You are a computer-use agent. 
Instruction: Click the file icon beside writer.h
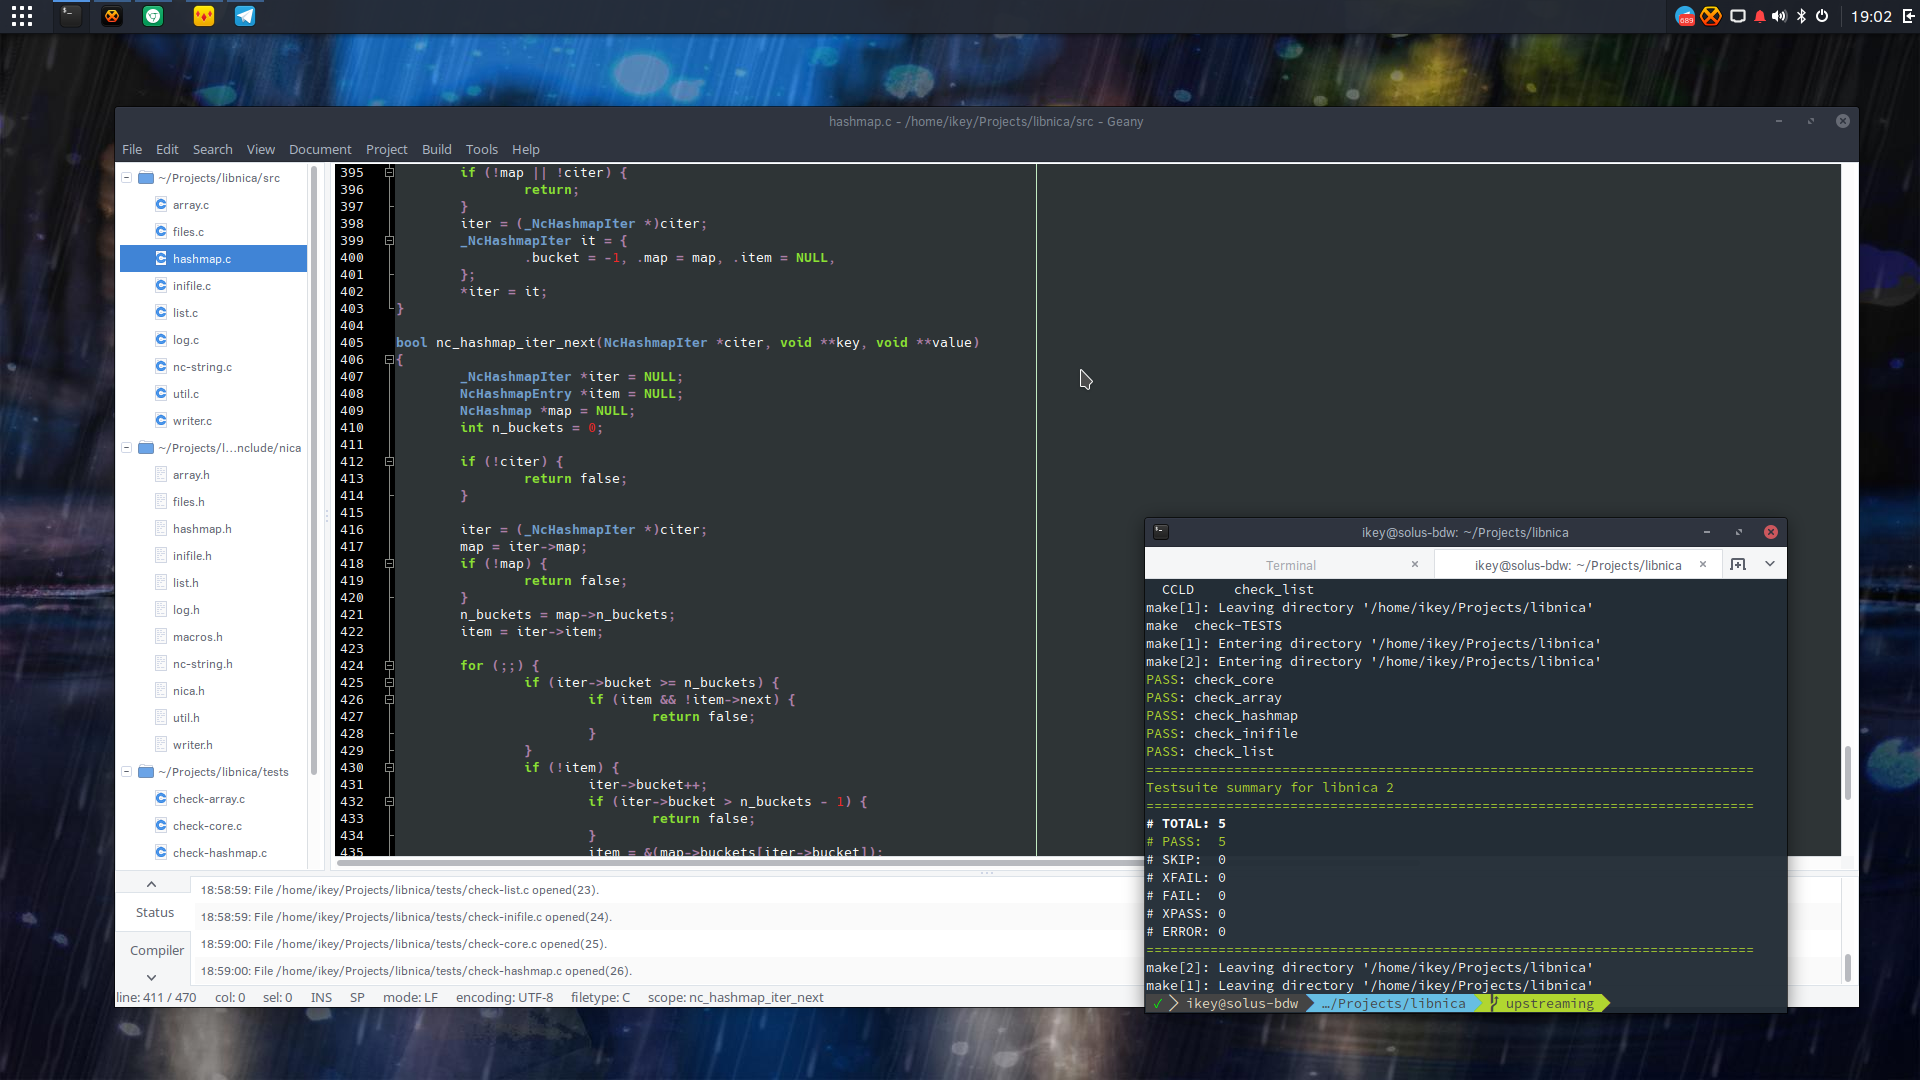click(161, 745)
